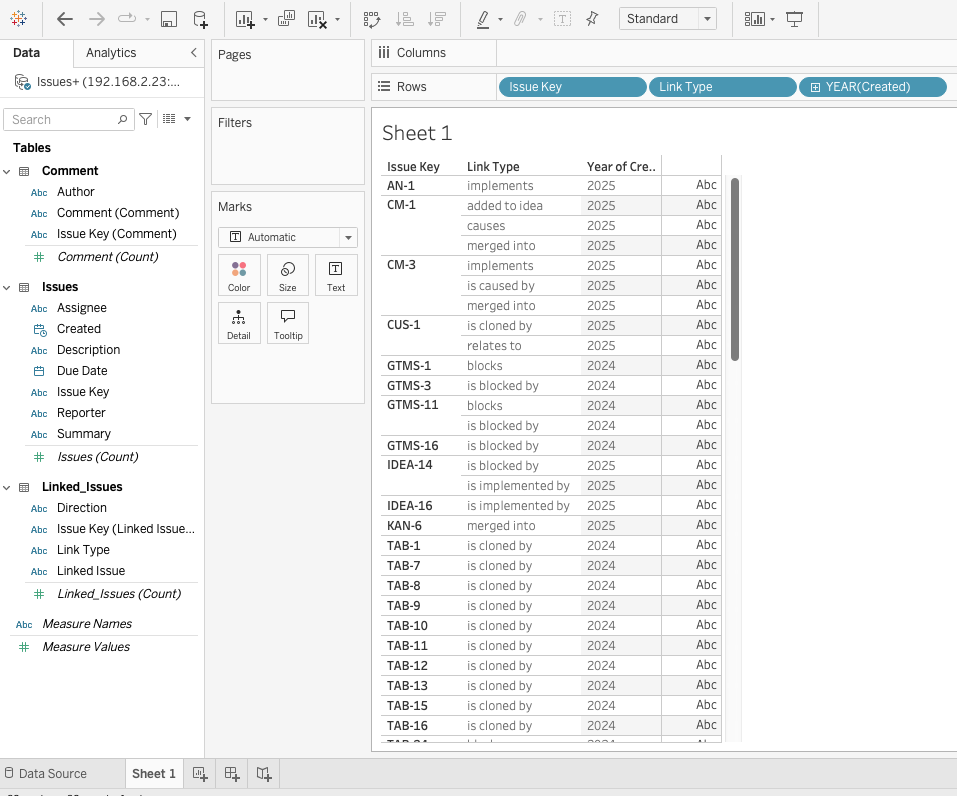Click the Size marks button

[x=287, y=275]
